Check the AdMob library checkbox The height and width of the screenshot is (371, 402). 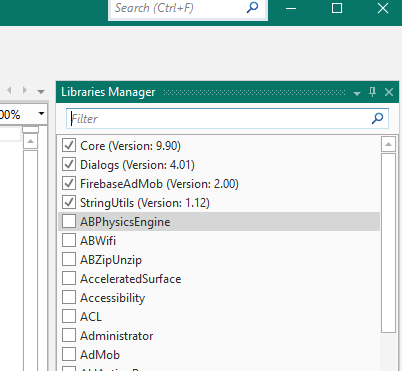[x=69, y=354]
